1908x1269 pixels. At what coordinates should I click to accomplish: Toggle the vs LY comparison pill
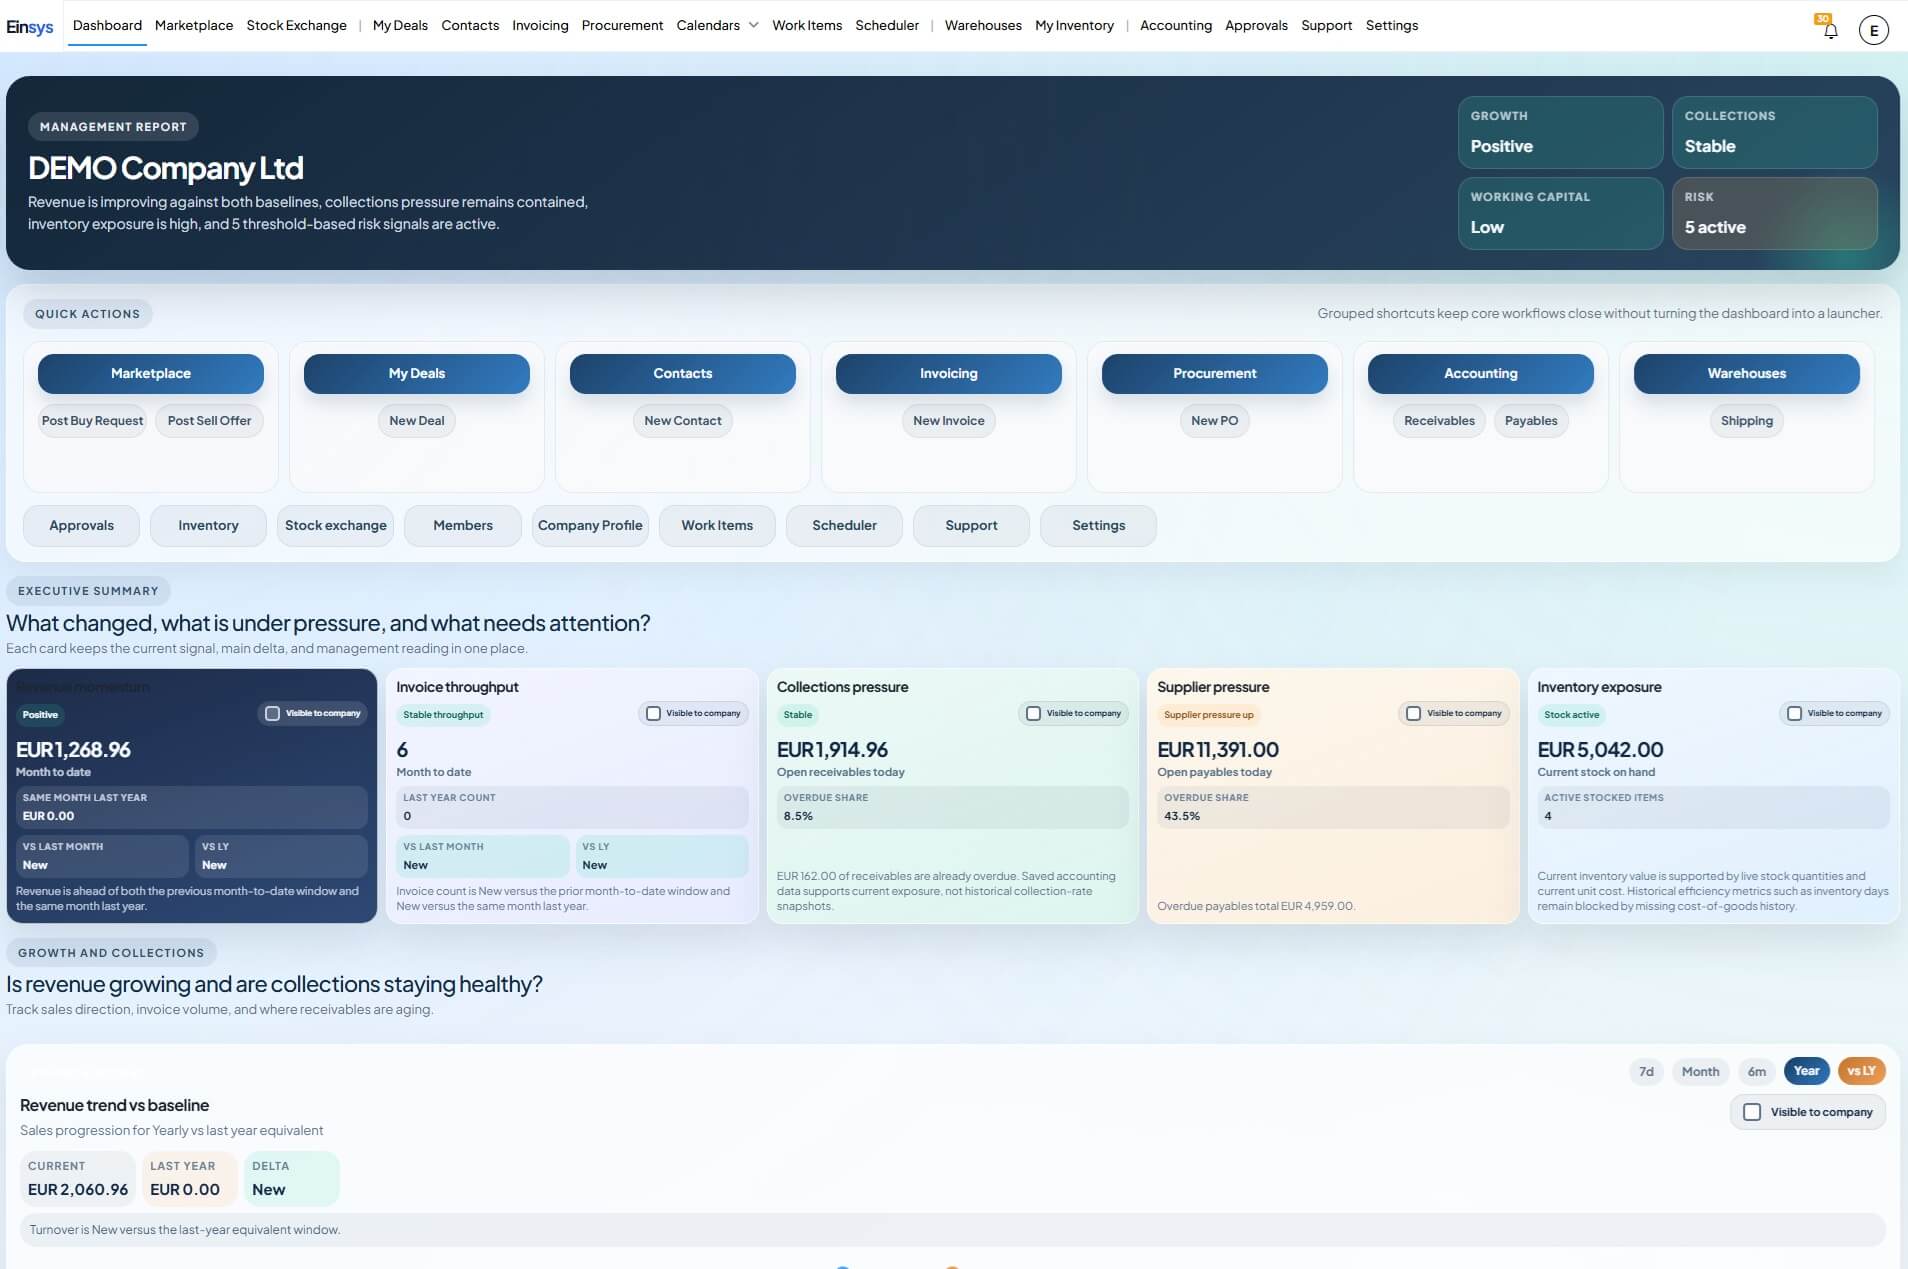coord(1861,1071)
